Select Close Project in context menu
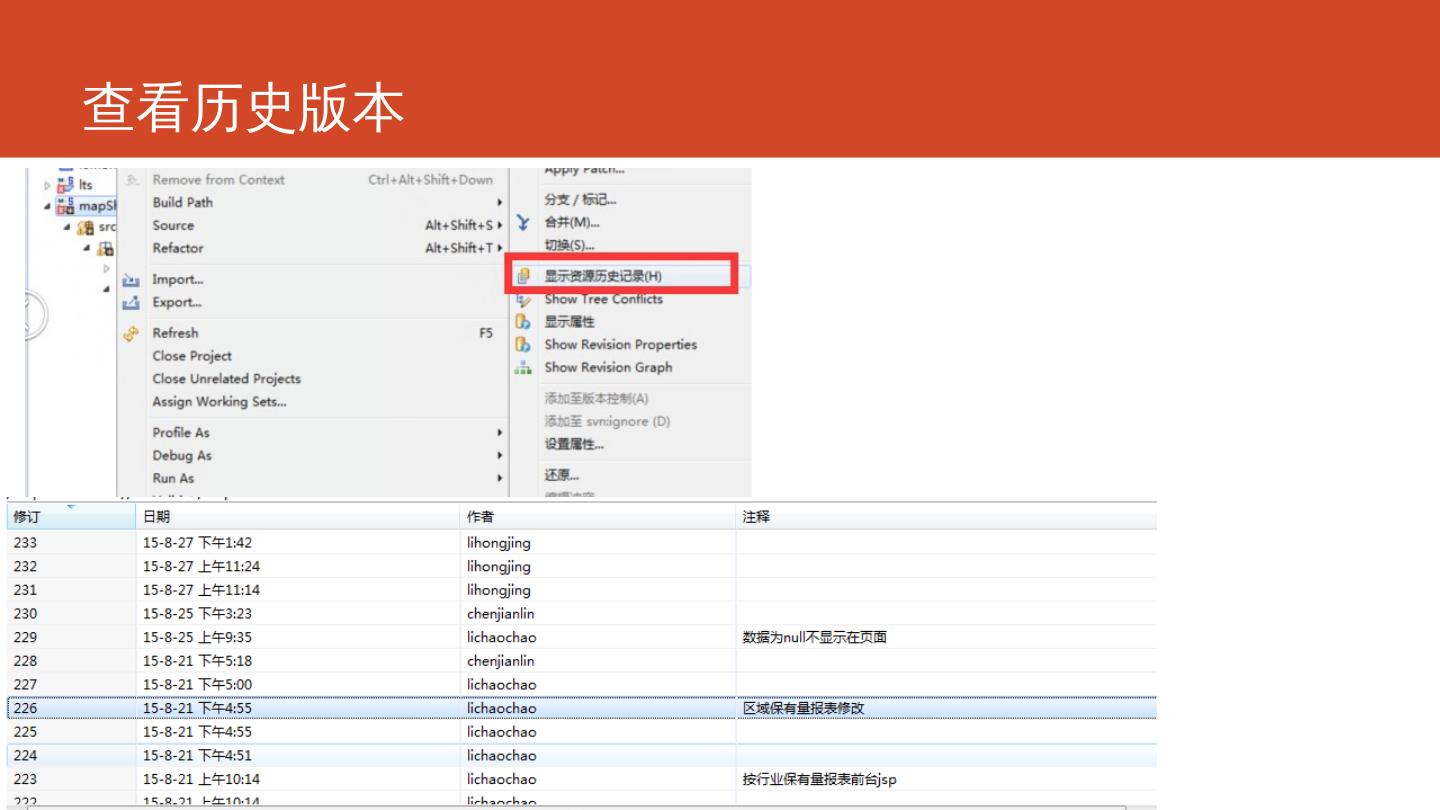 click(192, 356)
